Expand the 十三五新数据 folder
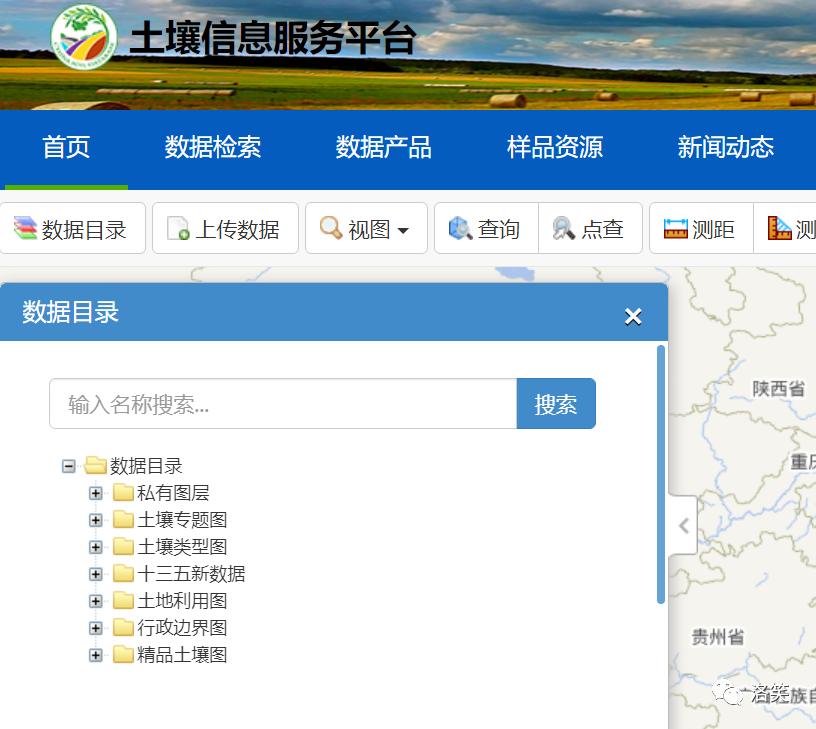The height and width of the screenshot is (729, 816). (96, 574)
